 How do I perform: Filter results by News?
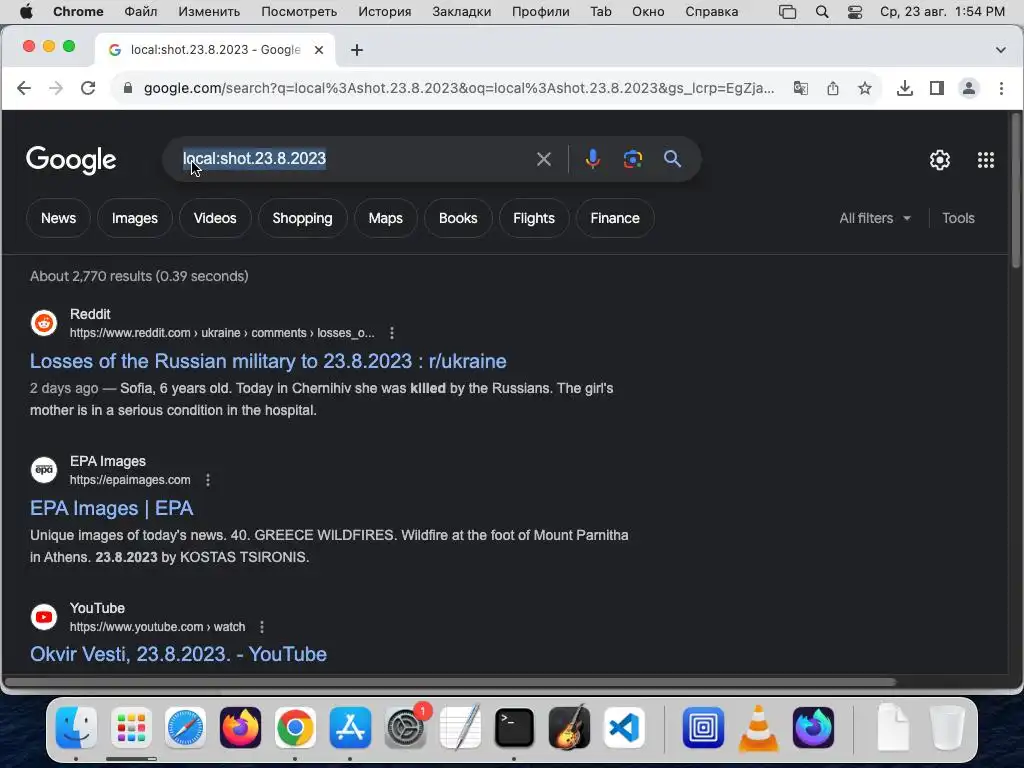58,218
